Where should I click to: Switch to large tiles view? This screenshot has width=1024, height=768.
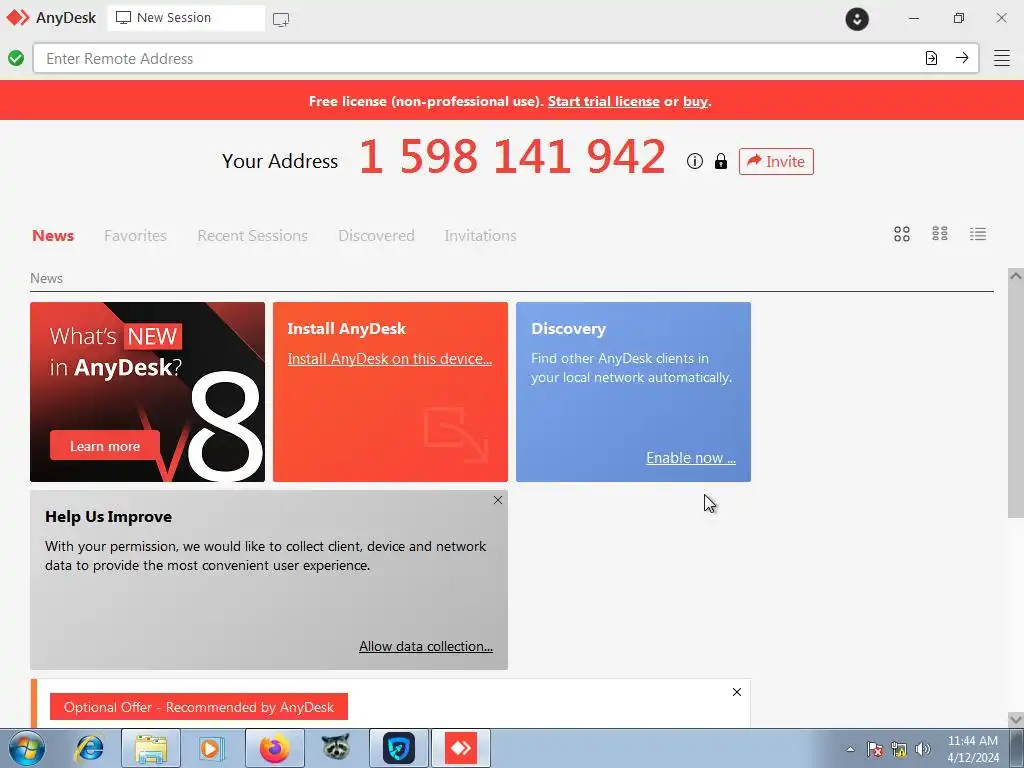(902, 234)
